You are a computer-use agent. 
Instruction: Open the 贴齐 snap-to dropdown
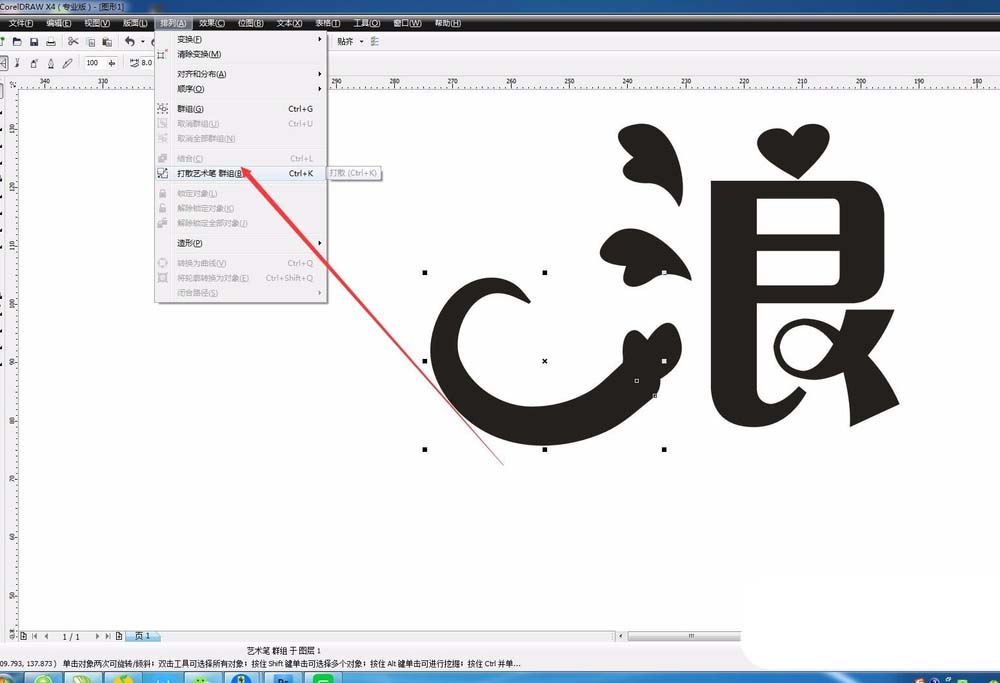(361, 41)
